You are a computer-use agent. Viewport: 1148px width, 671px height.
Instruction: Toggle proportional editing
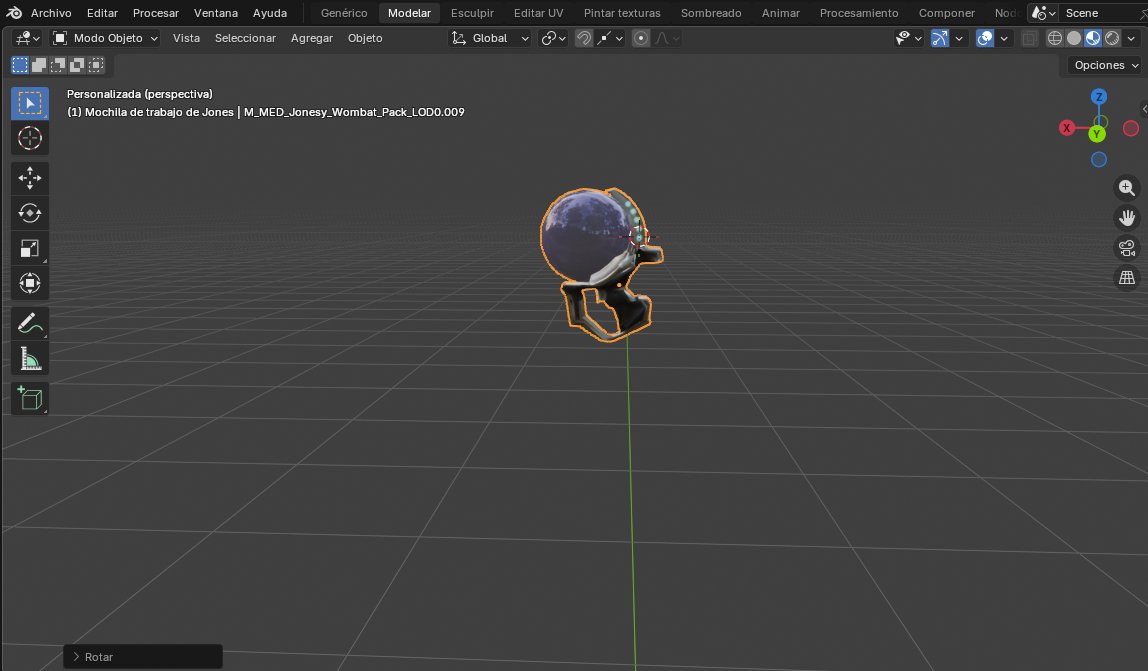coord(641,38)
